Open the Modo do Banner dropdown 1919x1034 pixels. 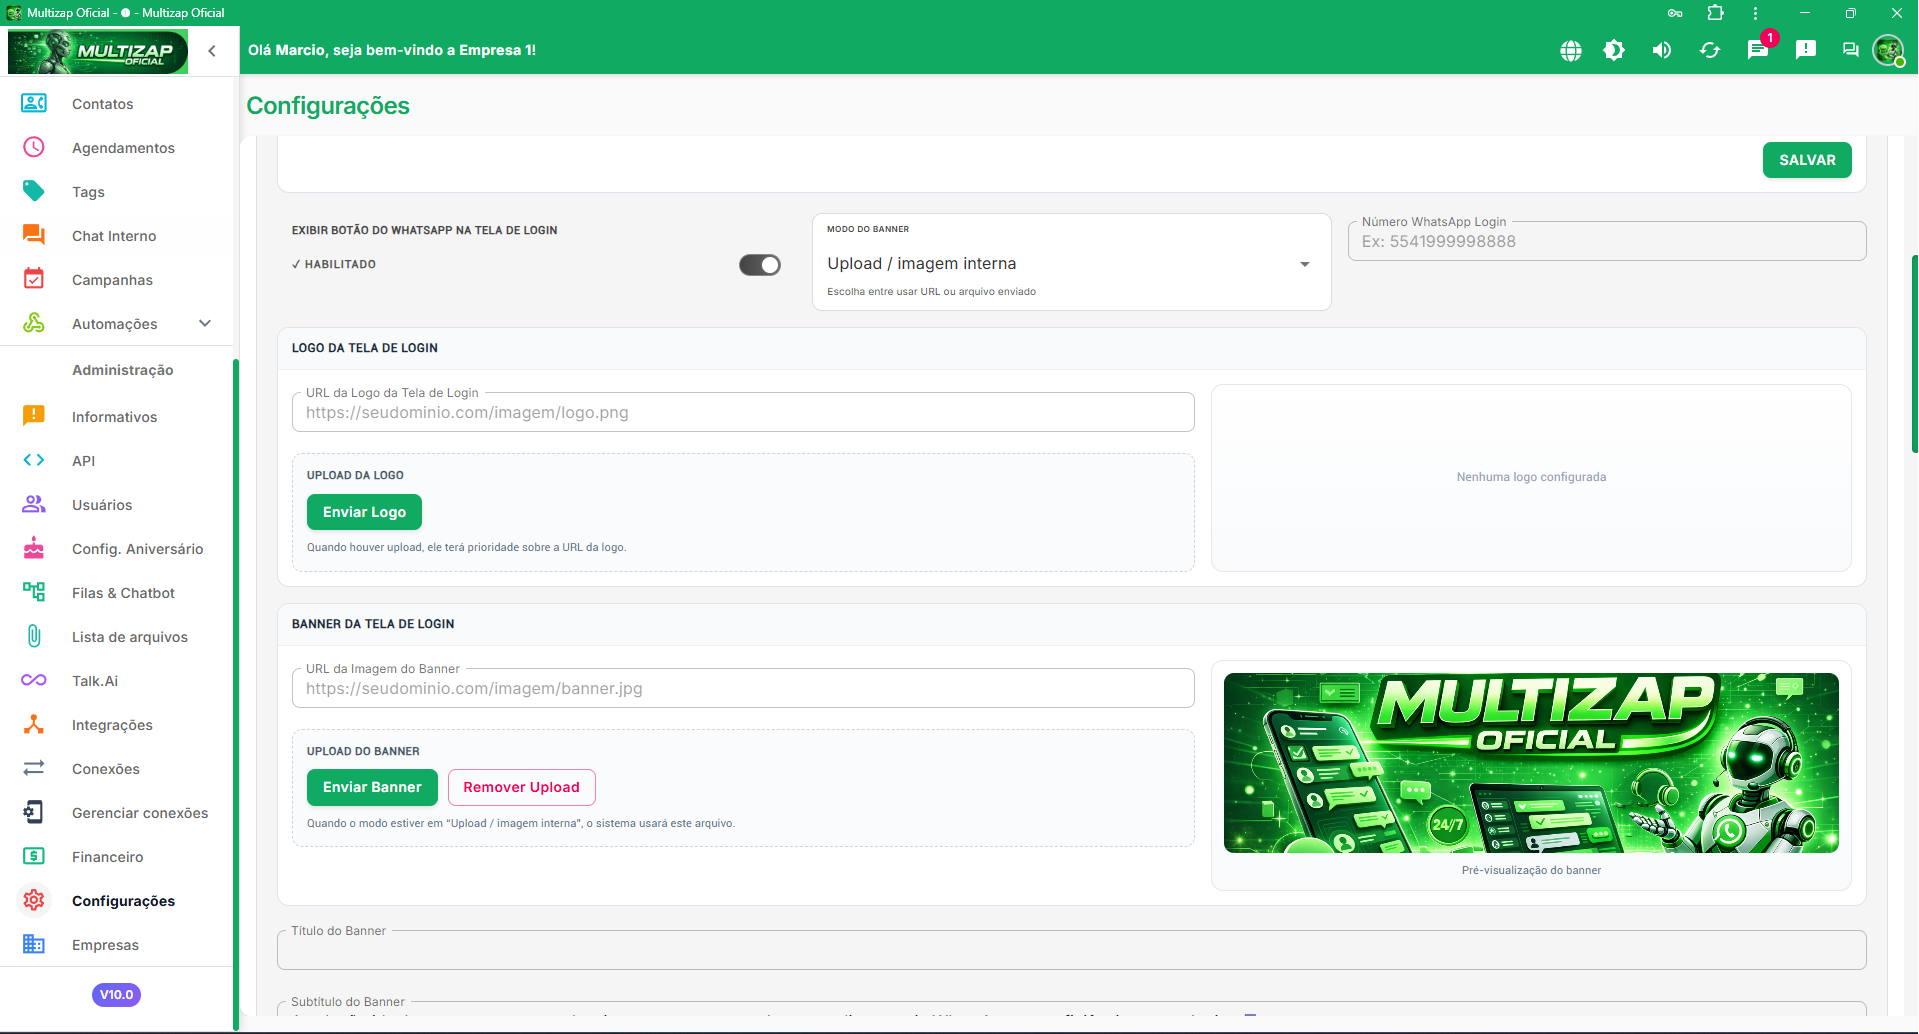click(x=1071, y=263)
